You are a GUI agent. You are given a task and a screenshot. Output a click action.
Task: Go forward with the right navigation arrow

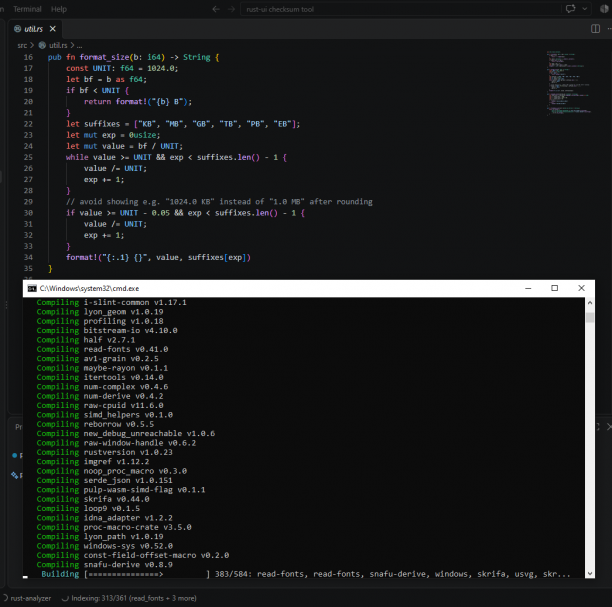[231, 9]
